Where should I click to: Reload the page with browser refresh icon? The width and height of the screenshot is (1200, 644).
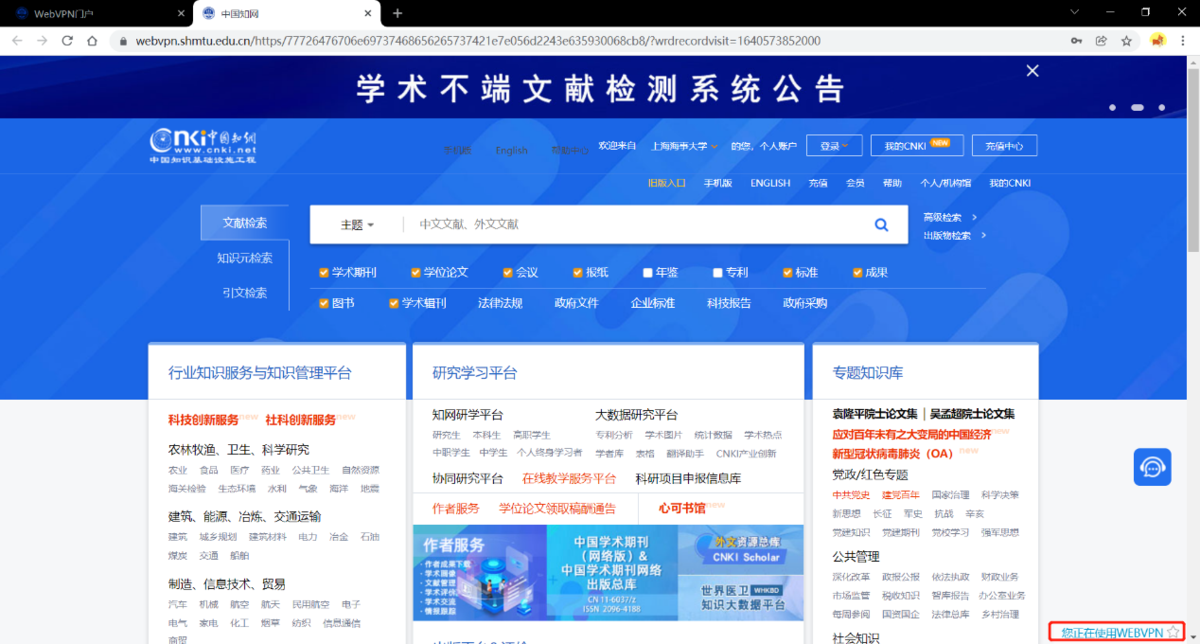(67, 41)
